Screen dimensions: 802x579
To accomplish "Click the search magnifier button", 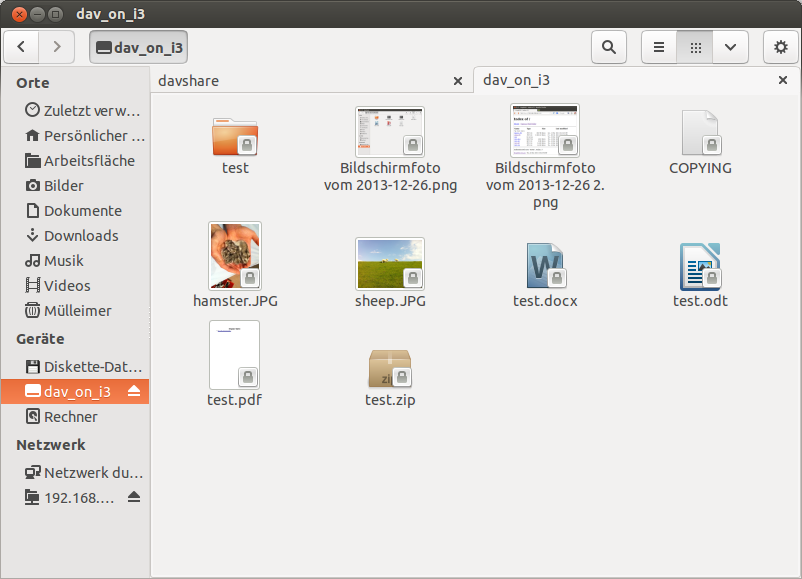I will pyautogui.click(x=608, y=47).
